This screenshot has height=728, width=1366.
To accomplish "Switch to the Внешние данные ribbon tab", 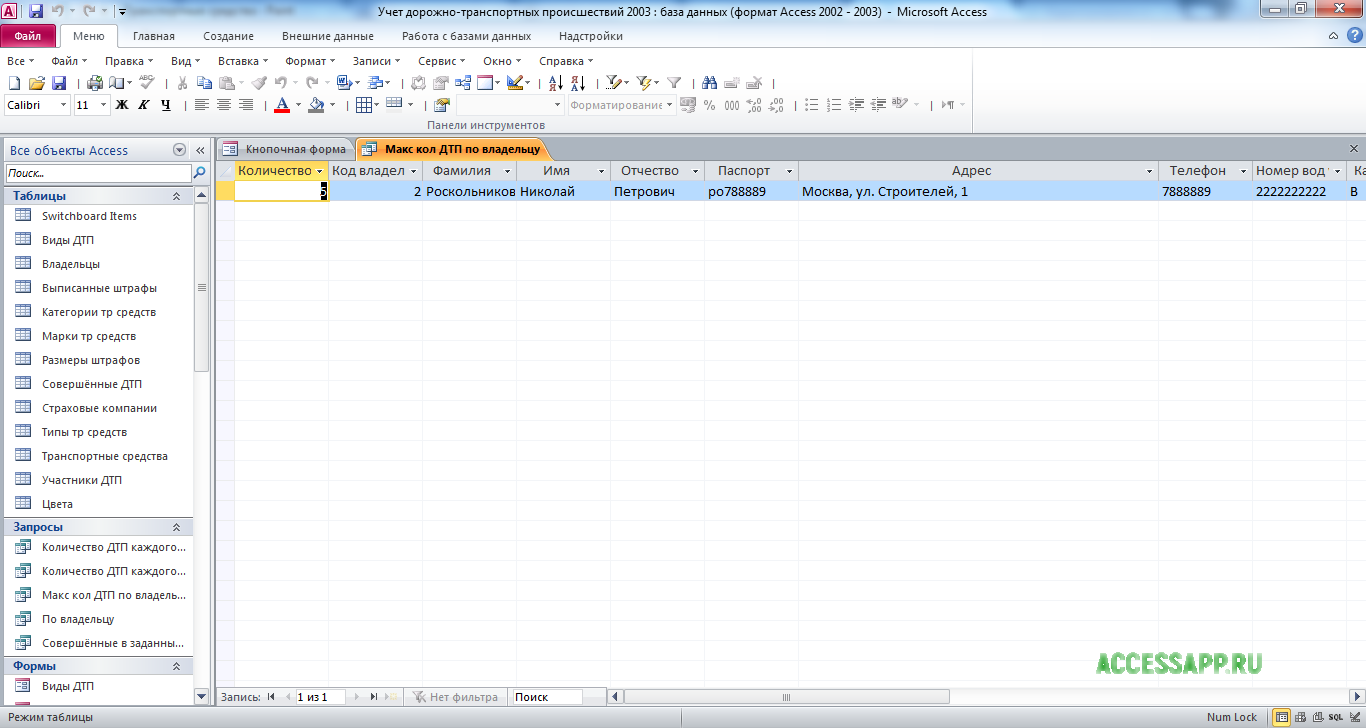I will (x=328, y=36).
